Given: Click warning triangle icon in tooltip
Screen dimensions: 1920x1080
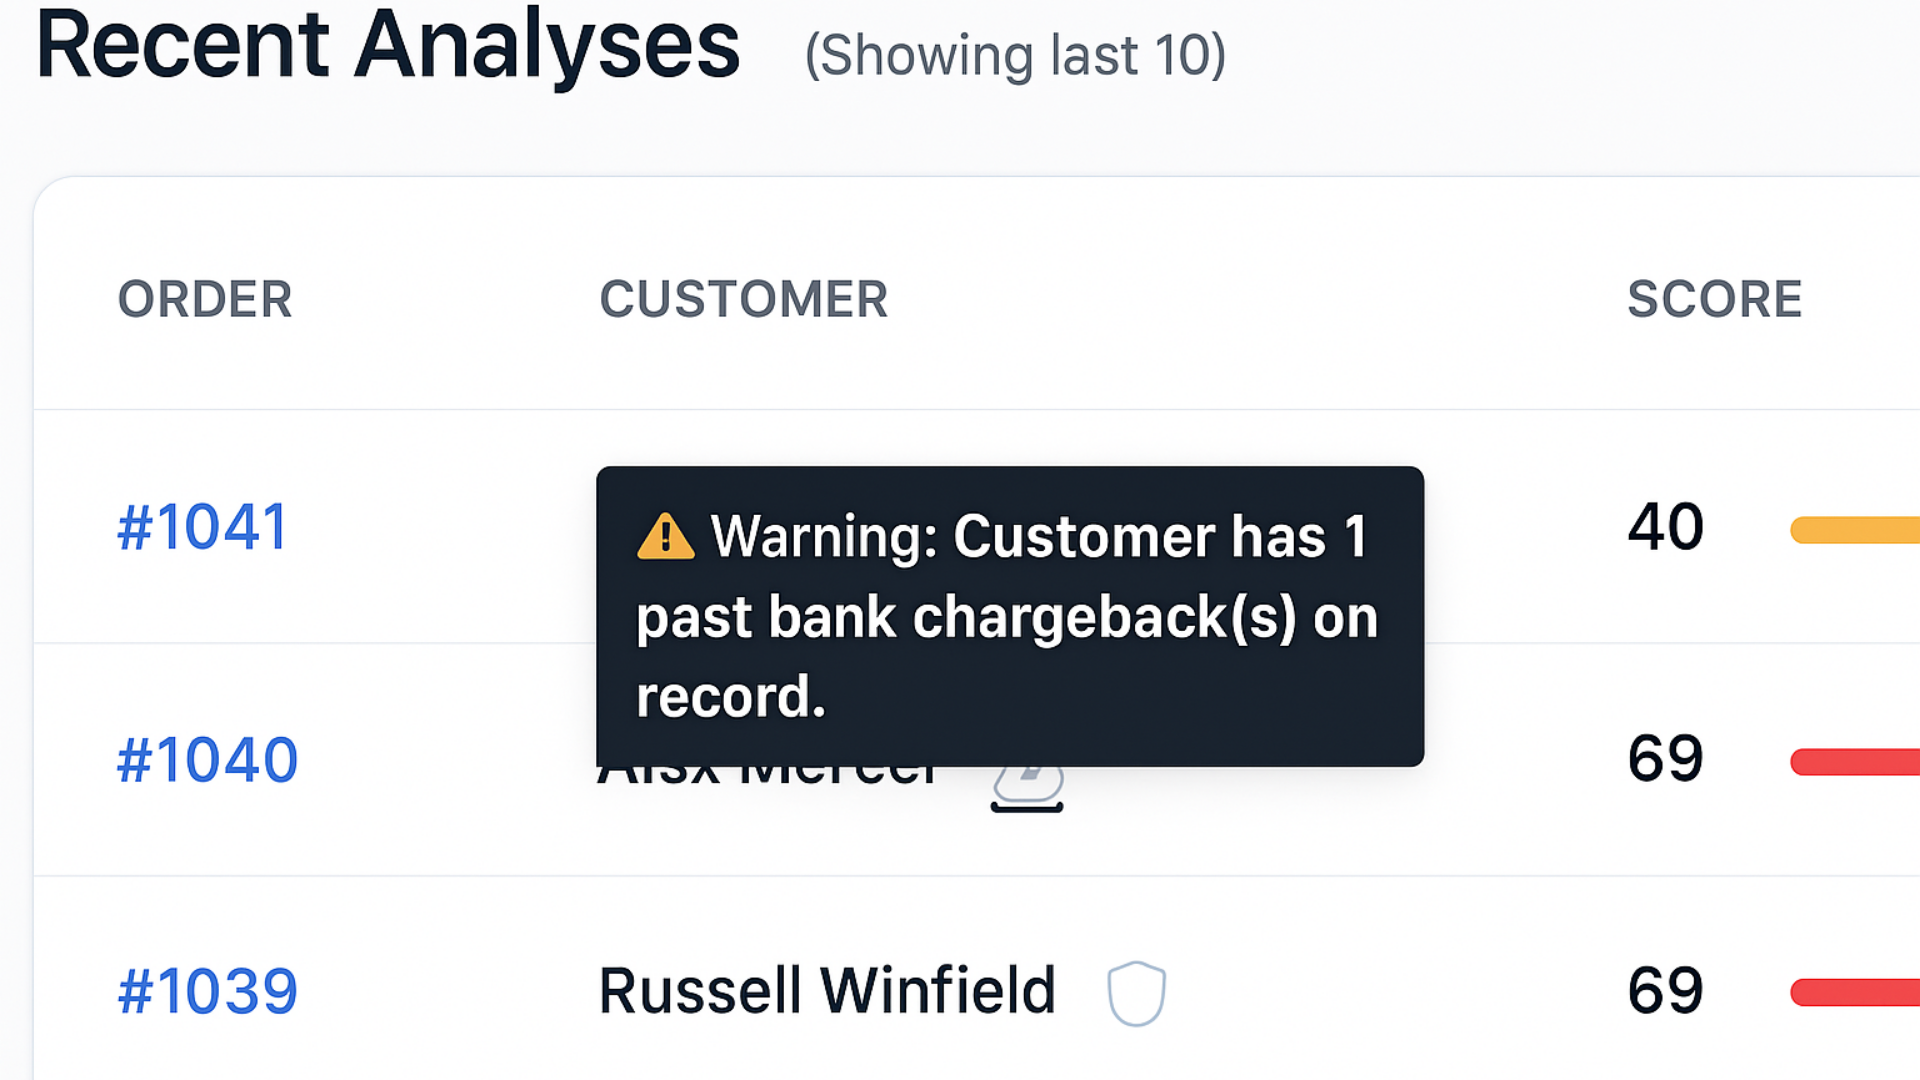Looking at the screenshot, I should point(665,537).
